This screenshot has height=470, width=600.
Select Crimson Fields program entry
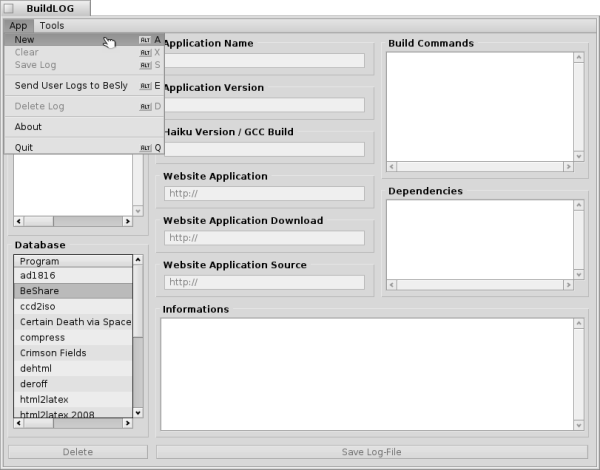pos(72,353)
